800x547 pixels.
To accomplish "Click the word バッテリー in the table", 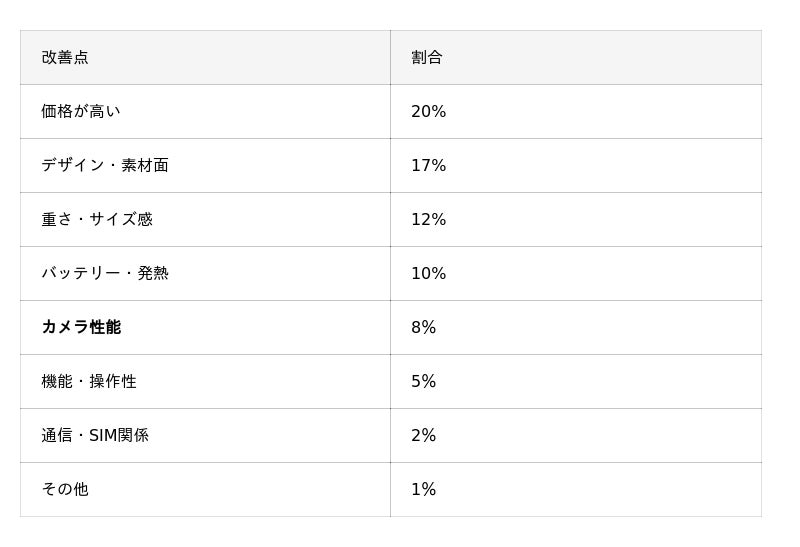I will 80,274.
